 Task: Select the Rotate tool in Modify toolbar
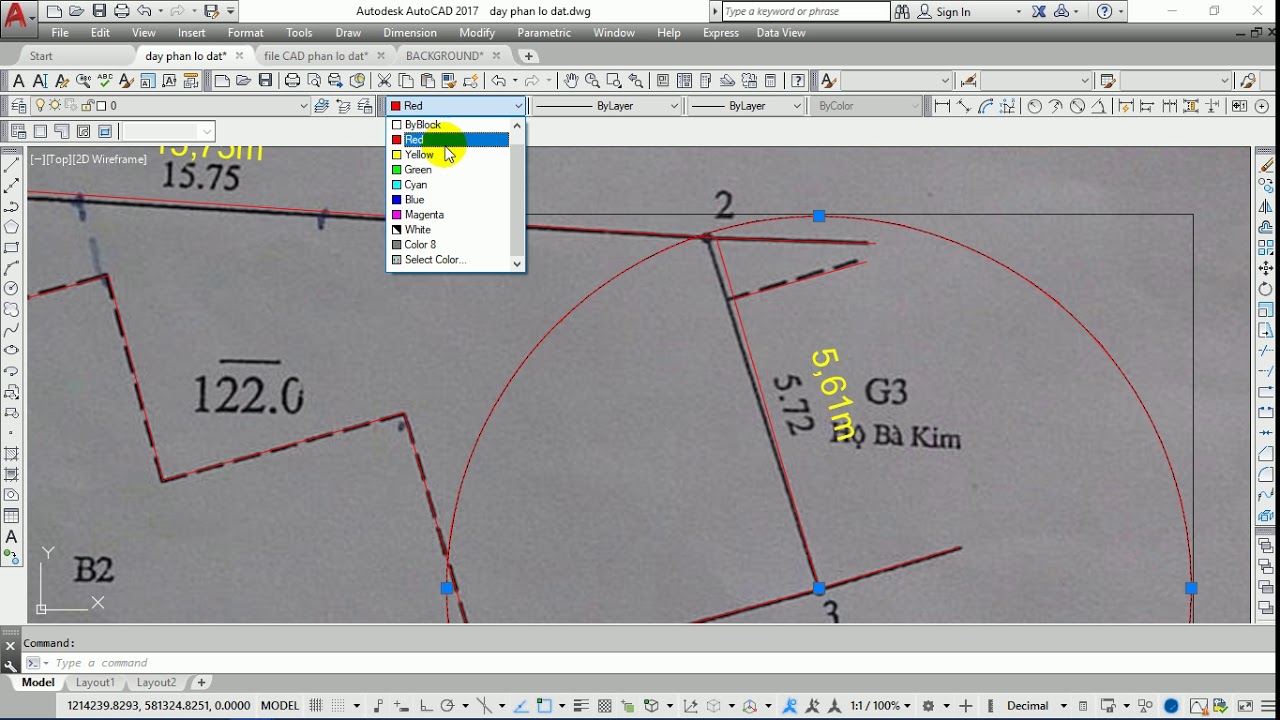[1266, 289]
